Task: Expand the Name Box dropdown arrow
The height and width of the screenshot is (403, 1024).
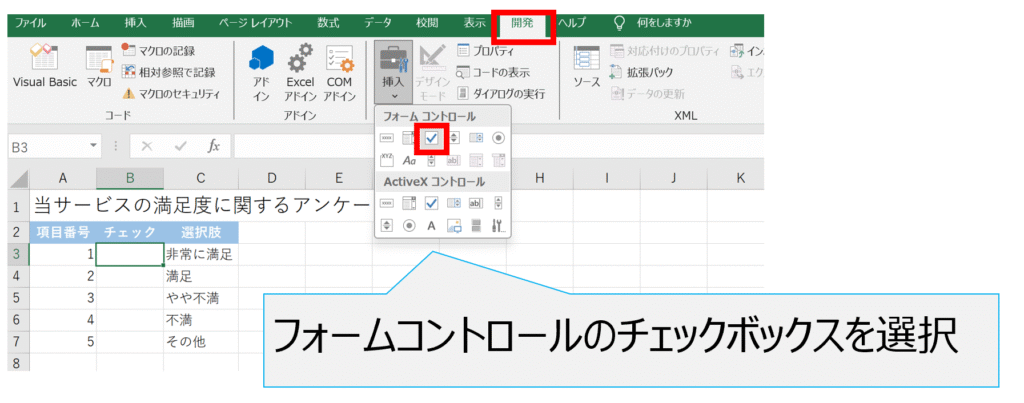Action: tap(94, 146)
